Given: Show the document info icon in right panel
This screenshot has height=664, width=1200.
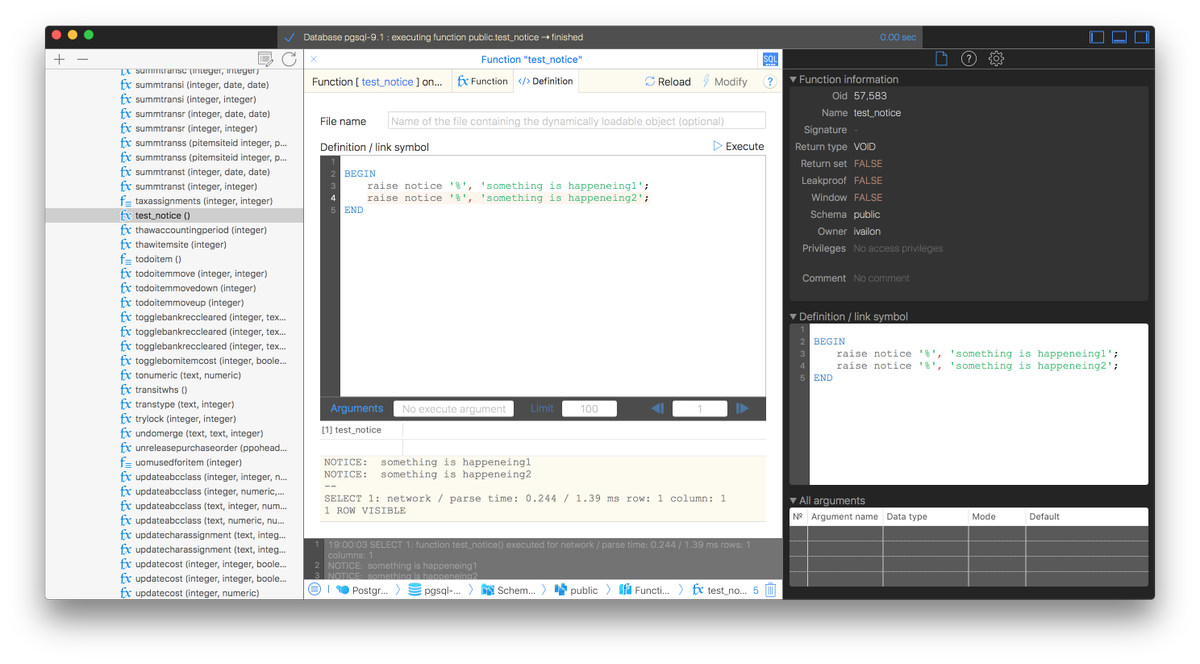Looking at the screenshot, I should click(x=941, y=59).
